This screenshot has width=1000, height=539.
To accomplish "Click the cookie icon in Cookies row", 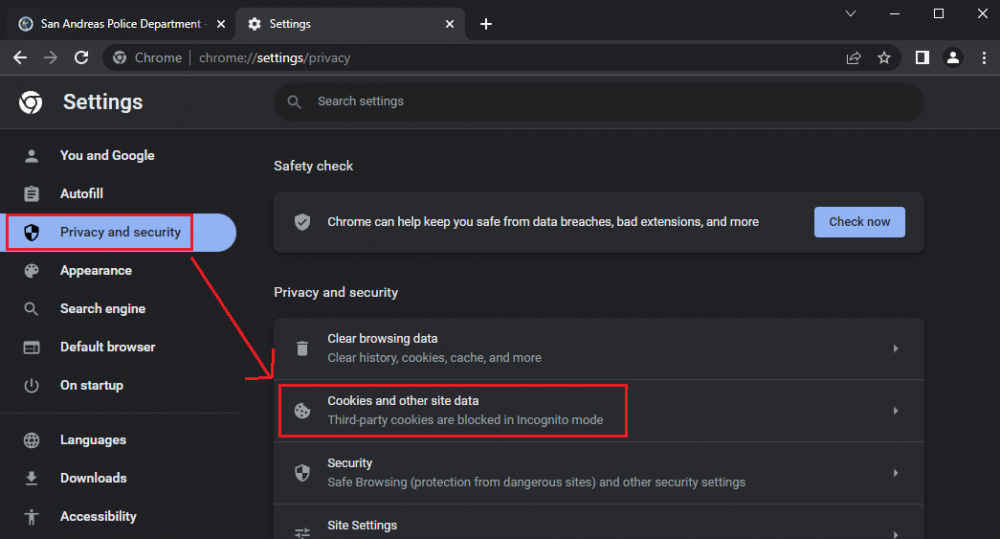I will [302, 411].
